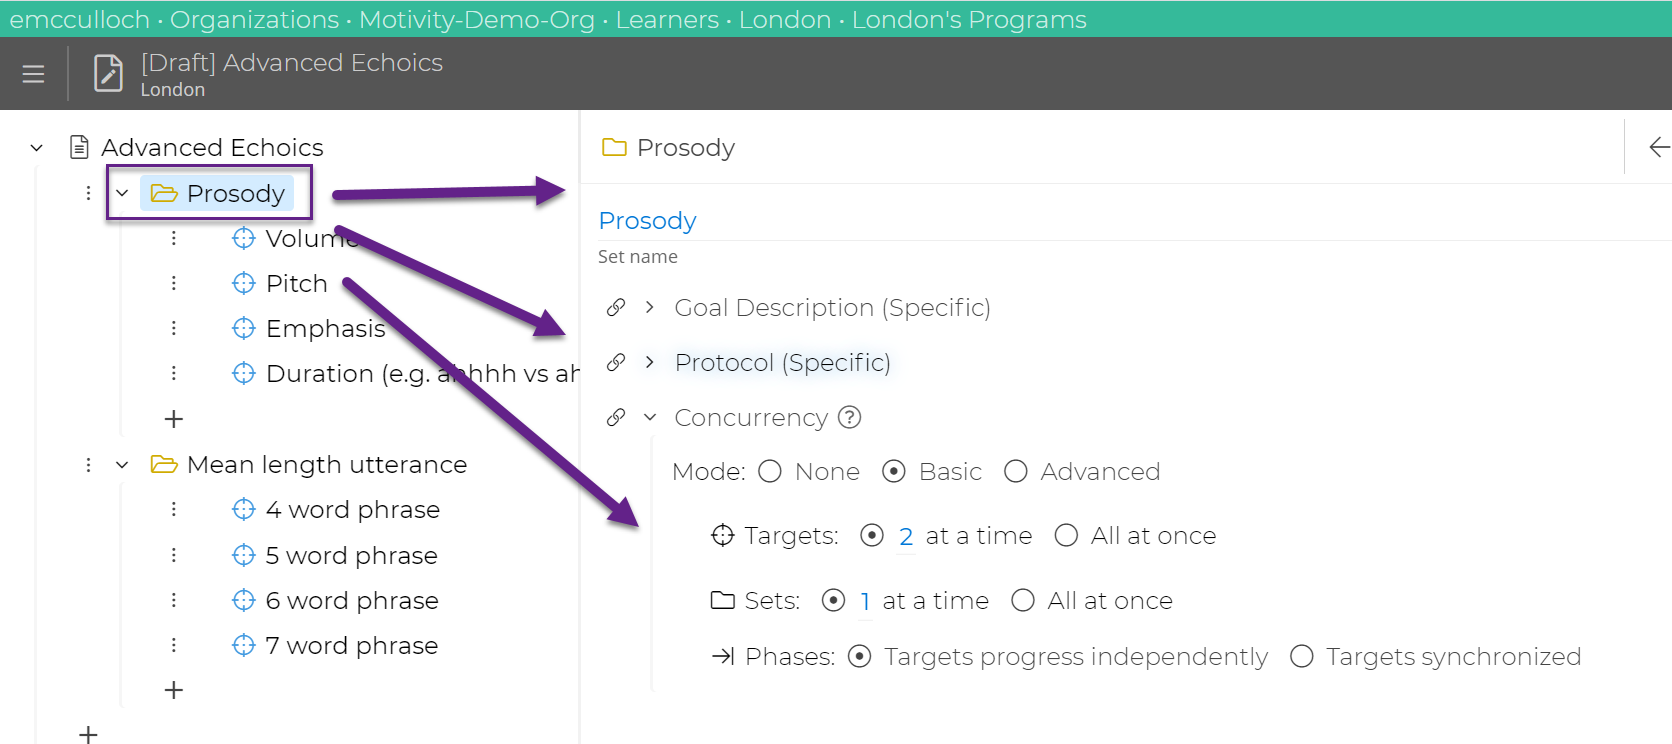Image resolution: width=1672 pixels, height=744 pixels.
Task: Select the target icon next to 4 word phrase
Action: pos(243,509)
